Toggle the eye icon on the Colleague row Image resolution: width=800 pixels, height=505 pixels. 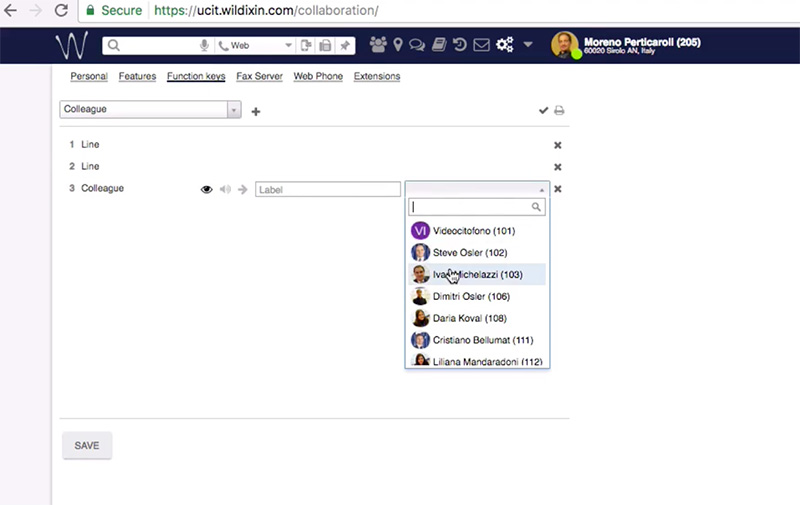[207, 189]
